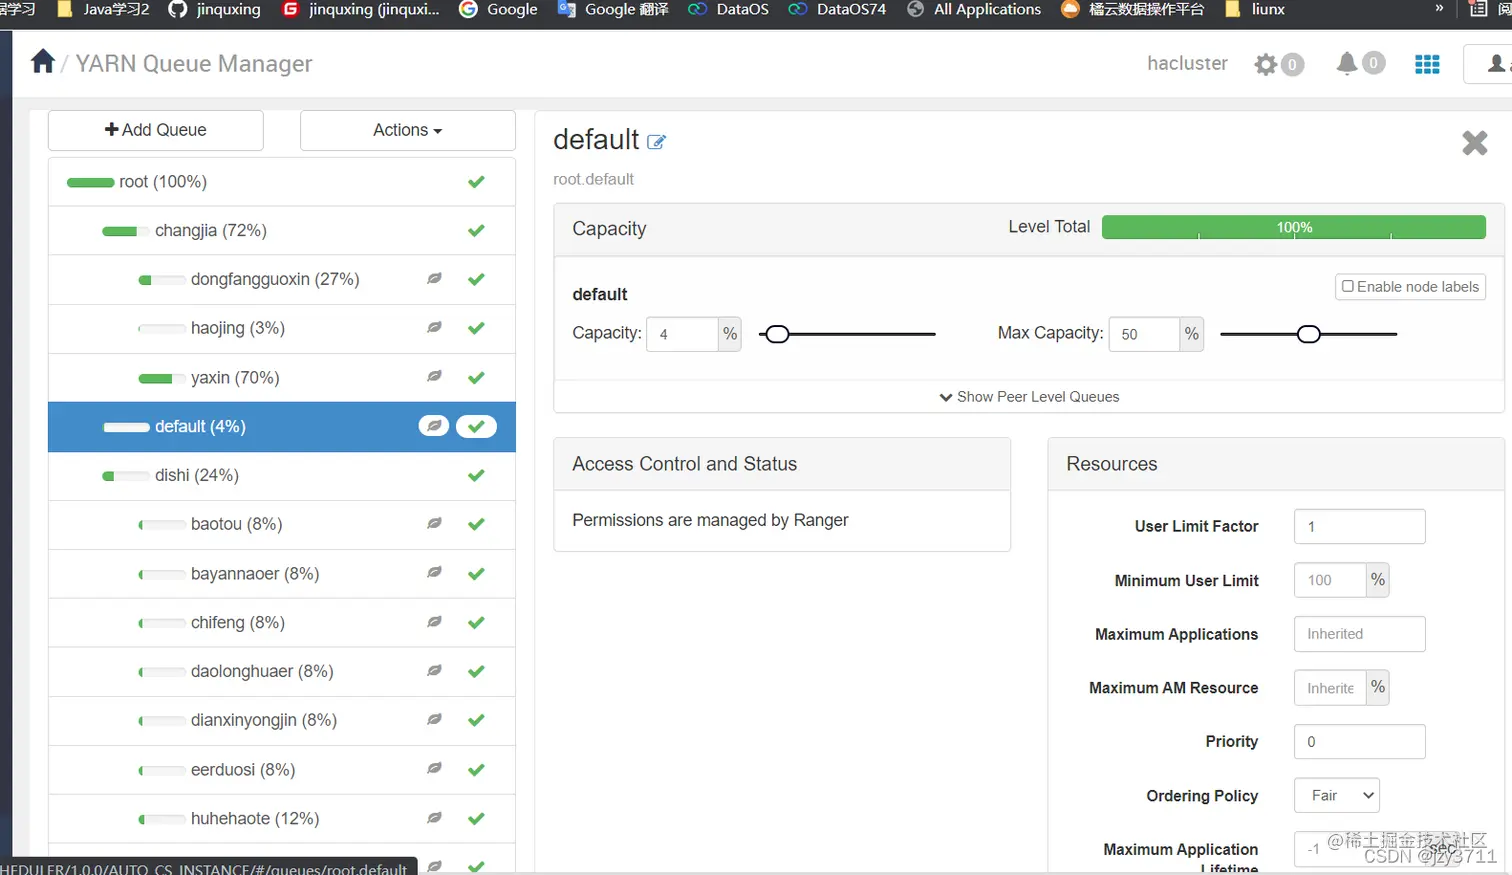Click the Maximum Applications field
This screenshot has height=875, width=1512.
[x=1359, y=634]
